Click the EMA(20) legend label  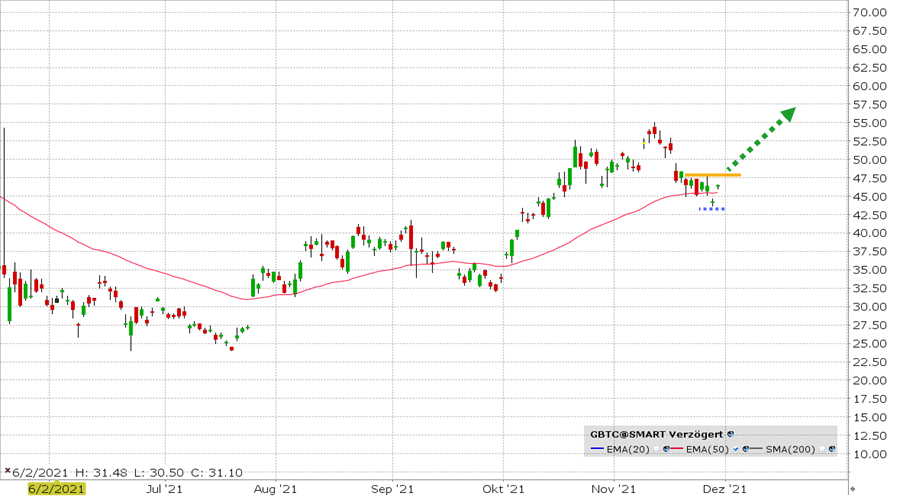(628, 449)
